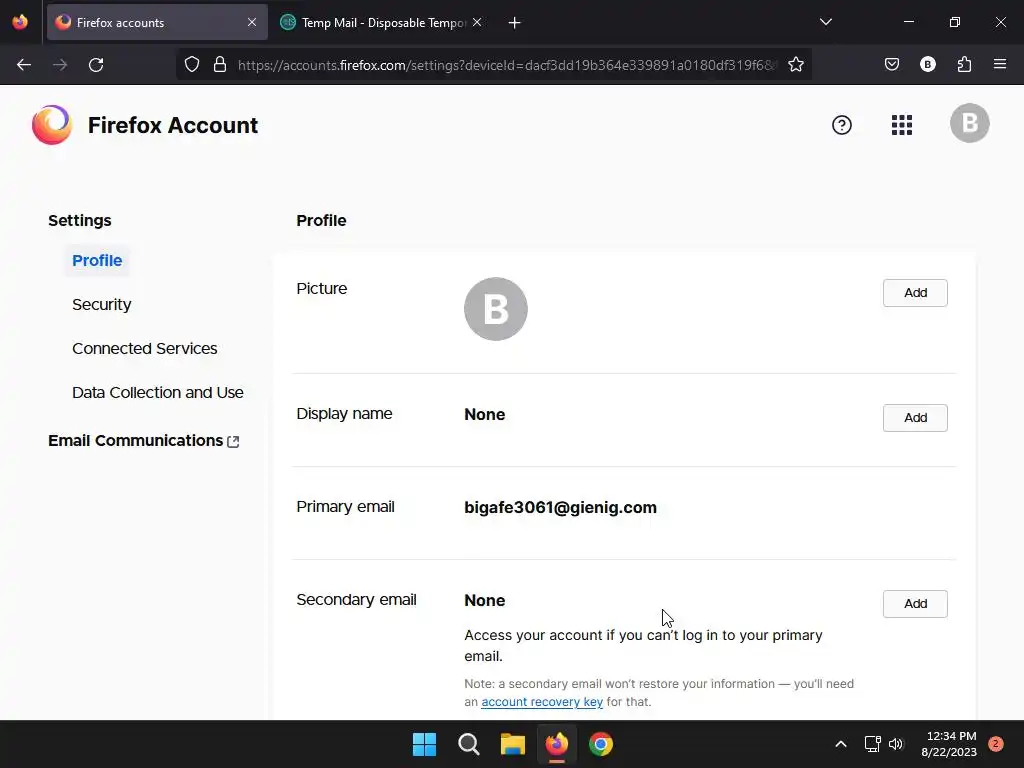Open the volume speaker tray icon
This screenshot has height=768, width=1024.
(896, 744)
